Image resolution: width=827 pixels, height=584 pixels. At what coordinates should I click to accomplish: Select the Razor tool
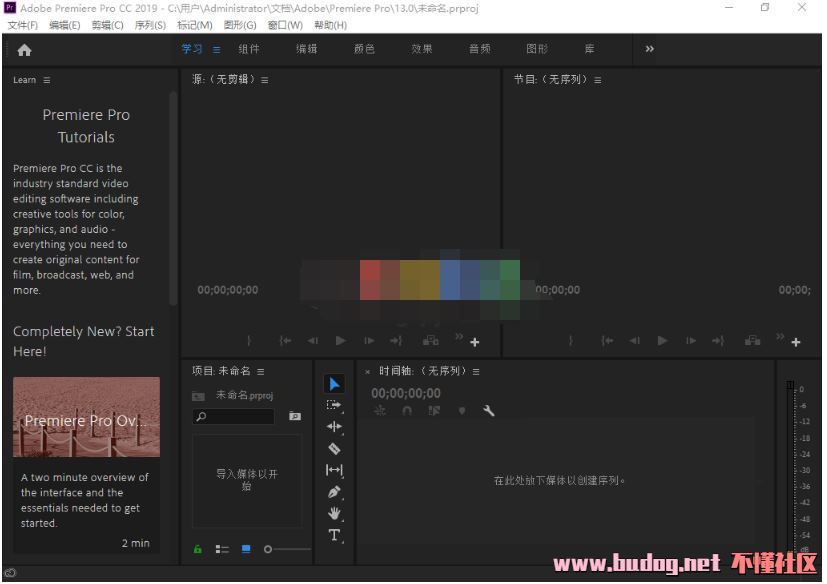334,449
